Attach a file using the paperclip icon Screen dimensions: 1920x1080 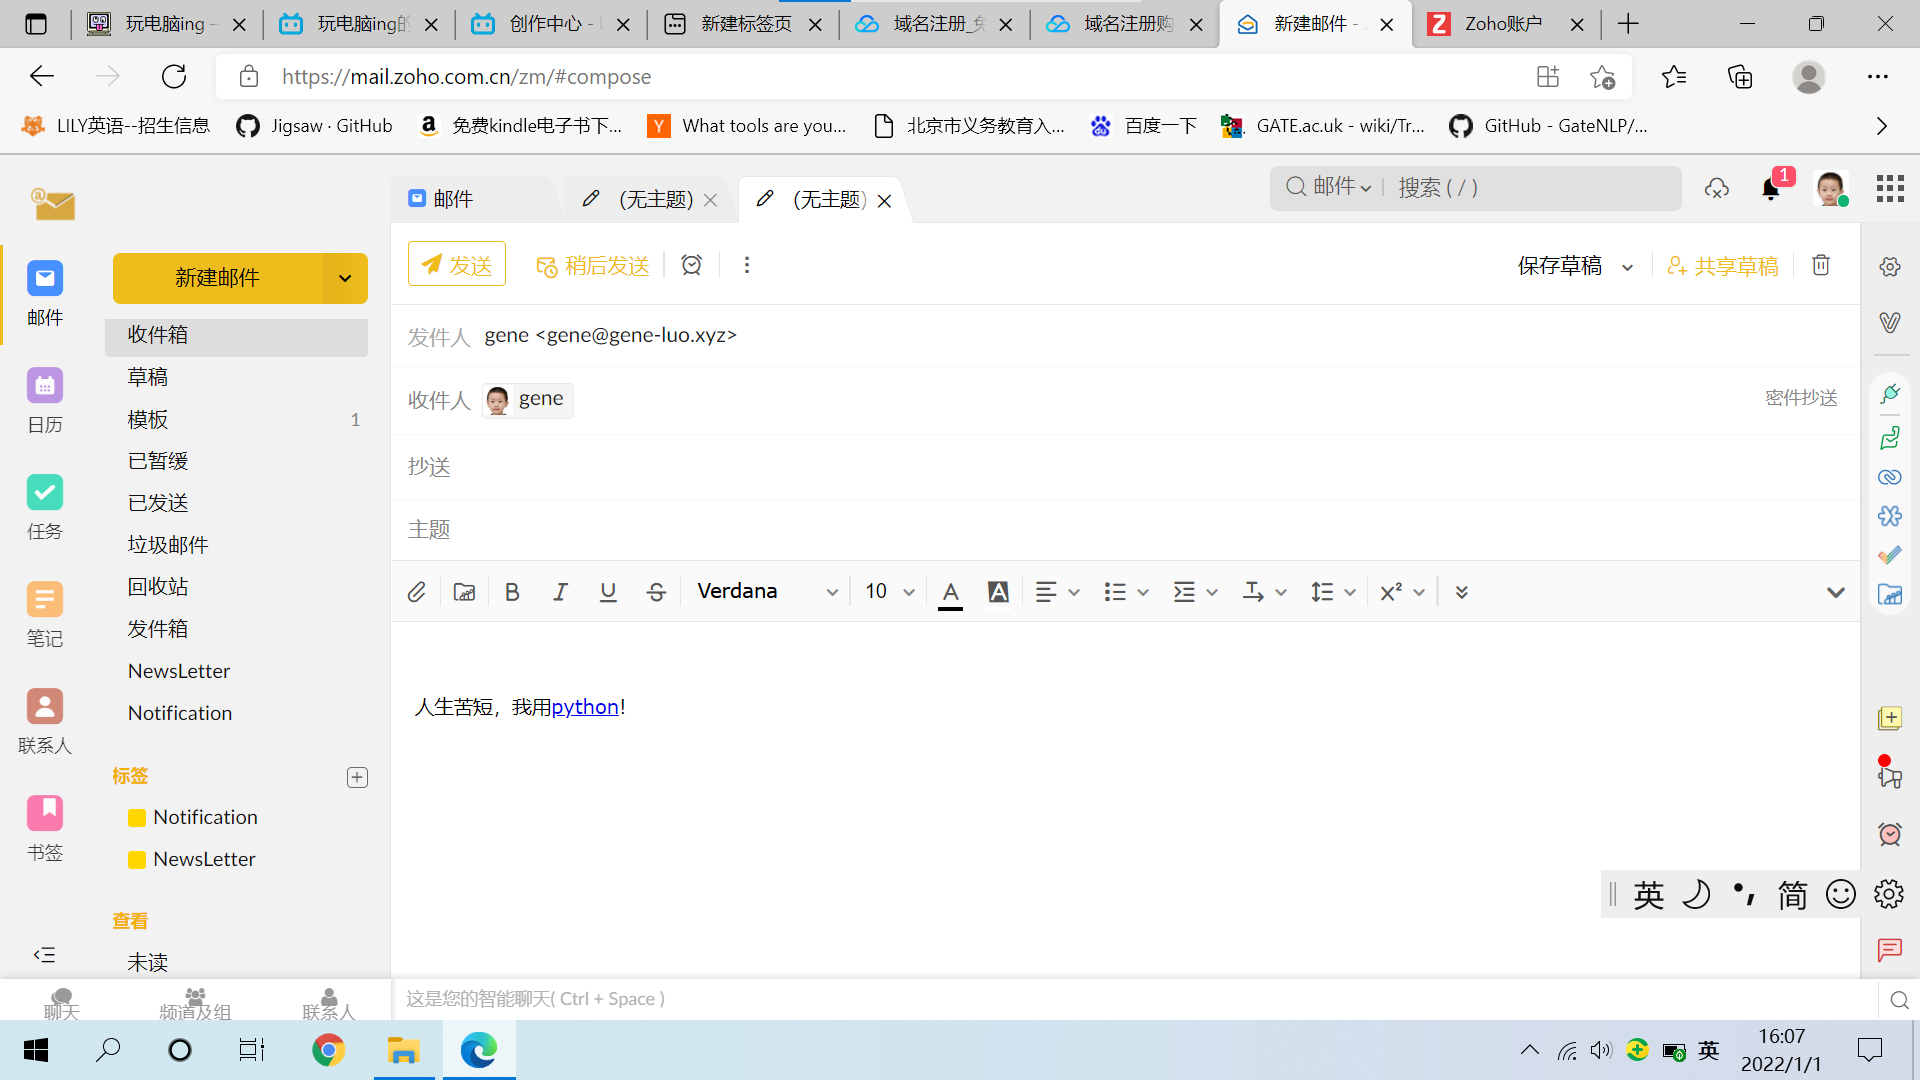point(417,591)
